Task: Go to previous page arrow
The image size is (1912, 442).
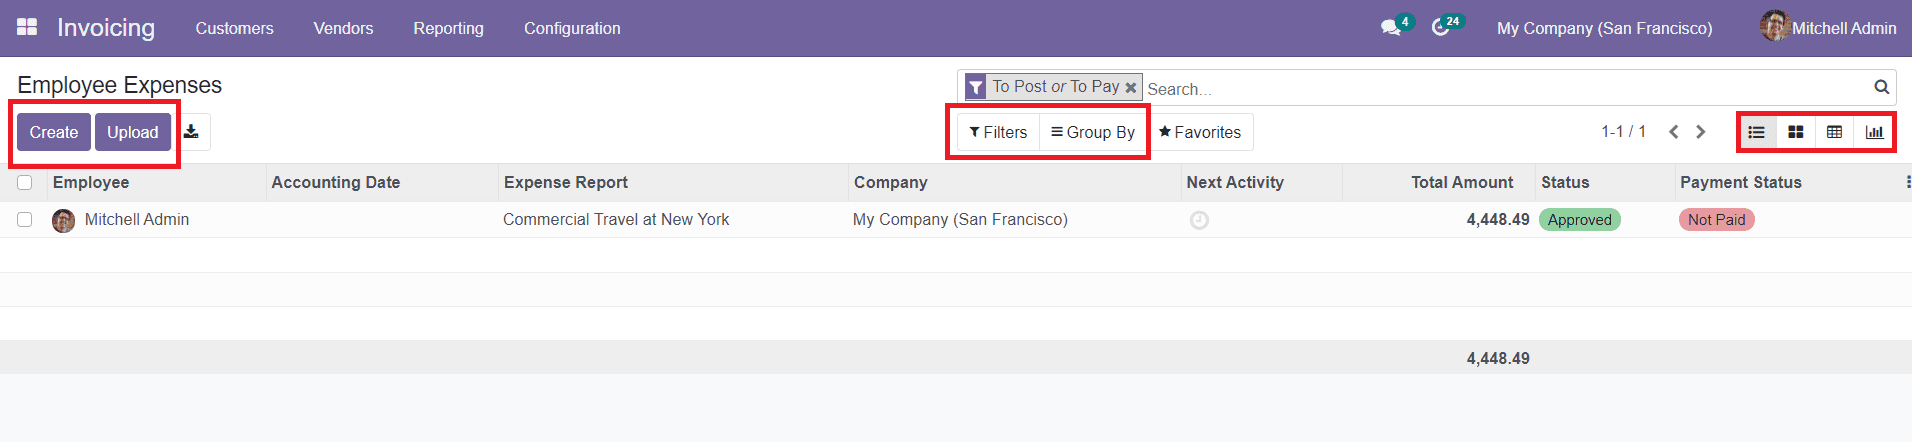Action: pyautogui.click(x=1674, y=132)
